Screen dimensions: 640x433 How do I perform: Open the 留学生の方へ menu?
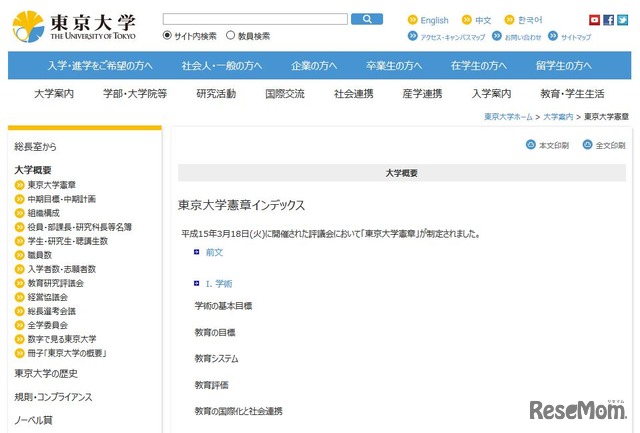pyautogui.click(x=564, y=65)
